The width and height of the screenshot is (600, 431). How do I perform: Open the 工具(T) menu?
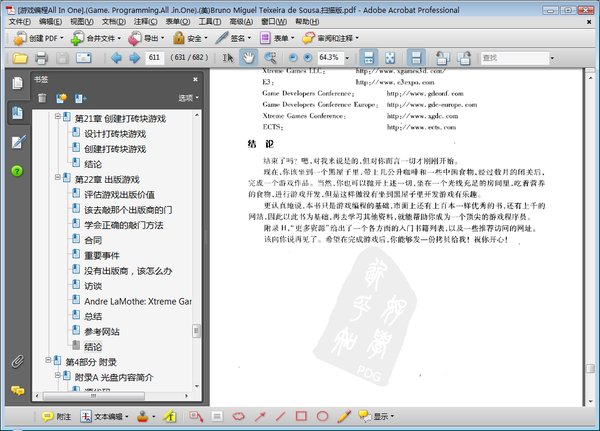tap(209, 21)
